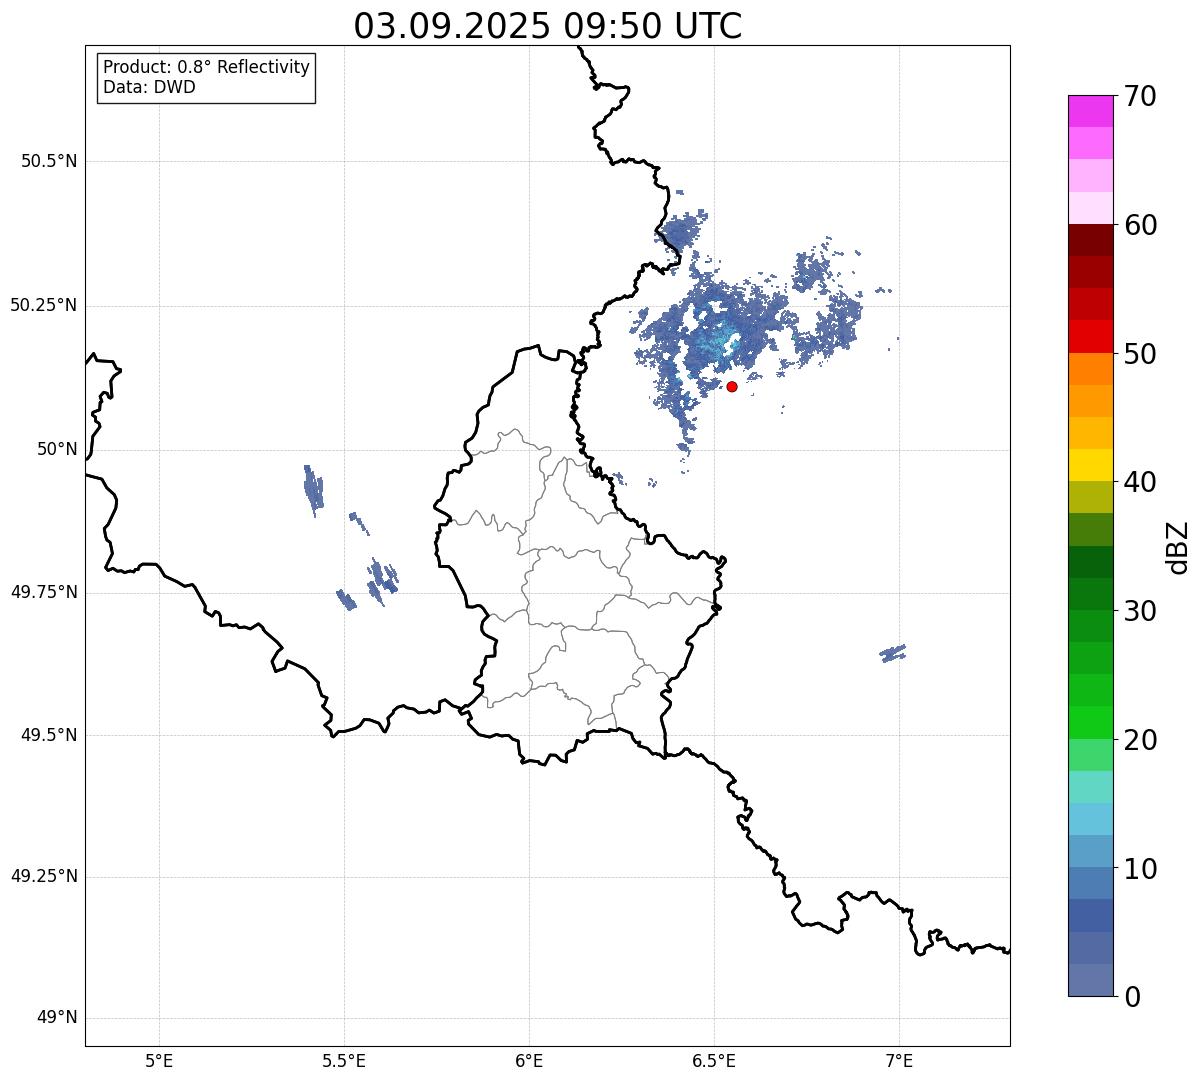Click the 49.75°N latitude label
The height and width of the screenshot is (1081, 1202).
coord(43,592)
